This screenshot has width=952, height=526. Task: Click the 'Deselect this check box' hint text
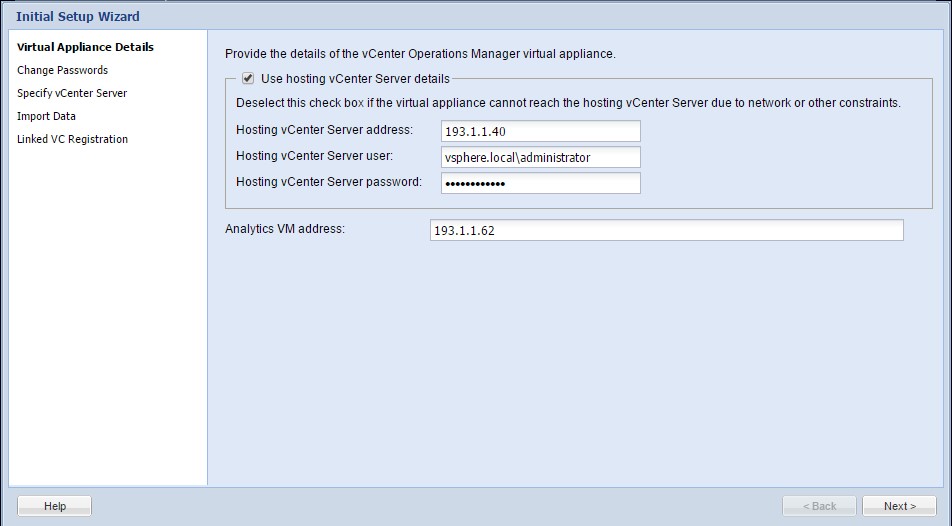(568, 103)
